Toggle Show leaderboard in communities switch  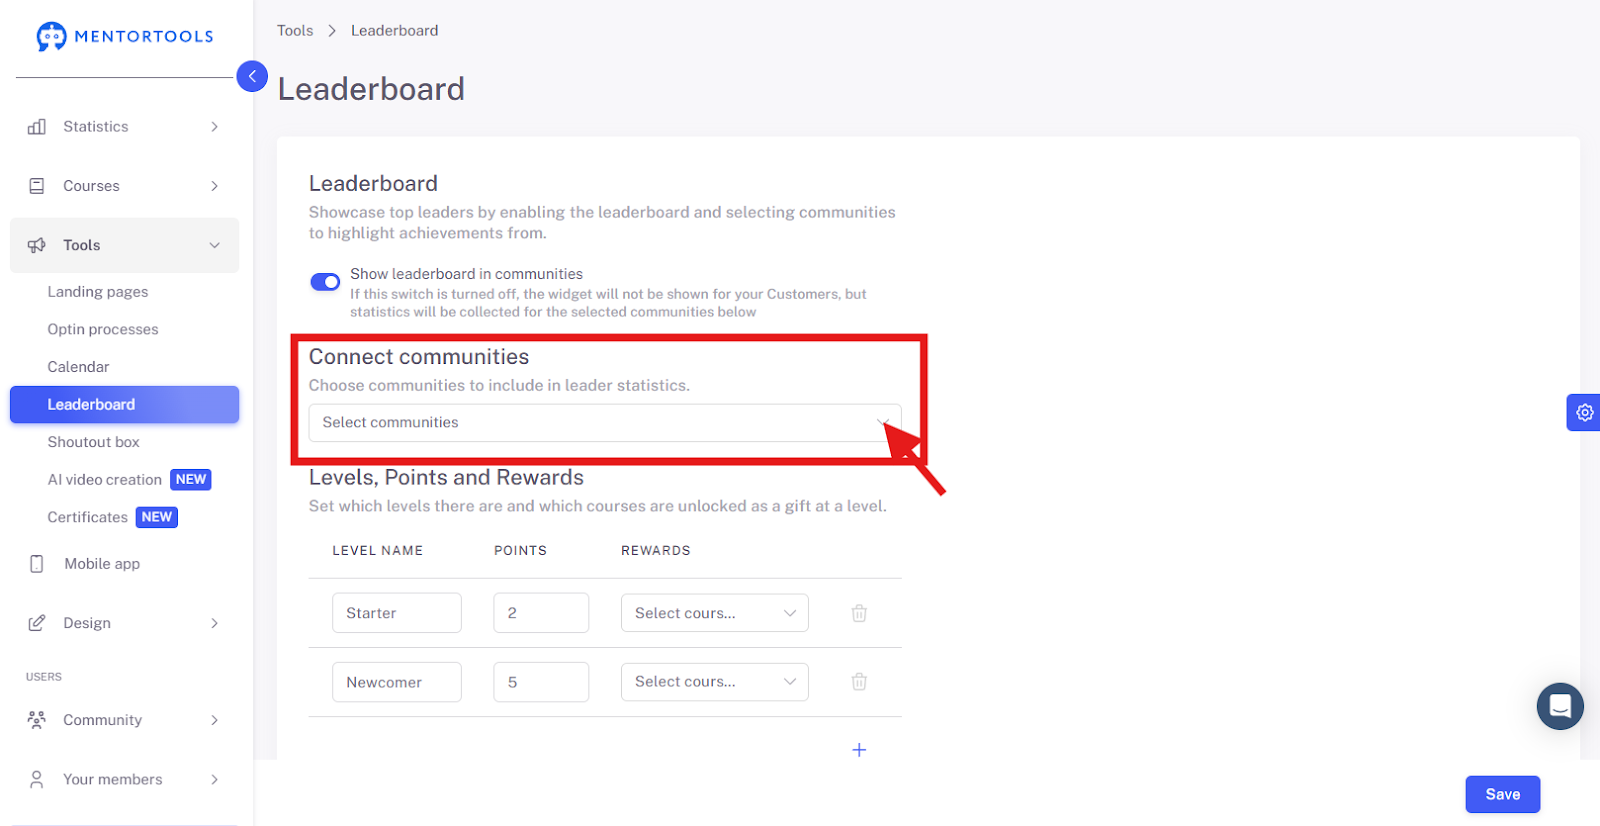(325, 282)
